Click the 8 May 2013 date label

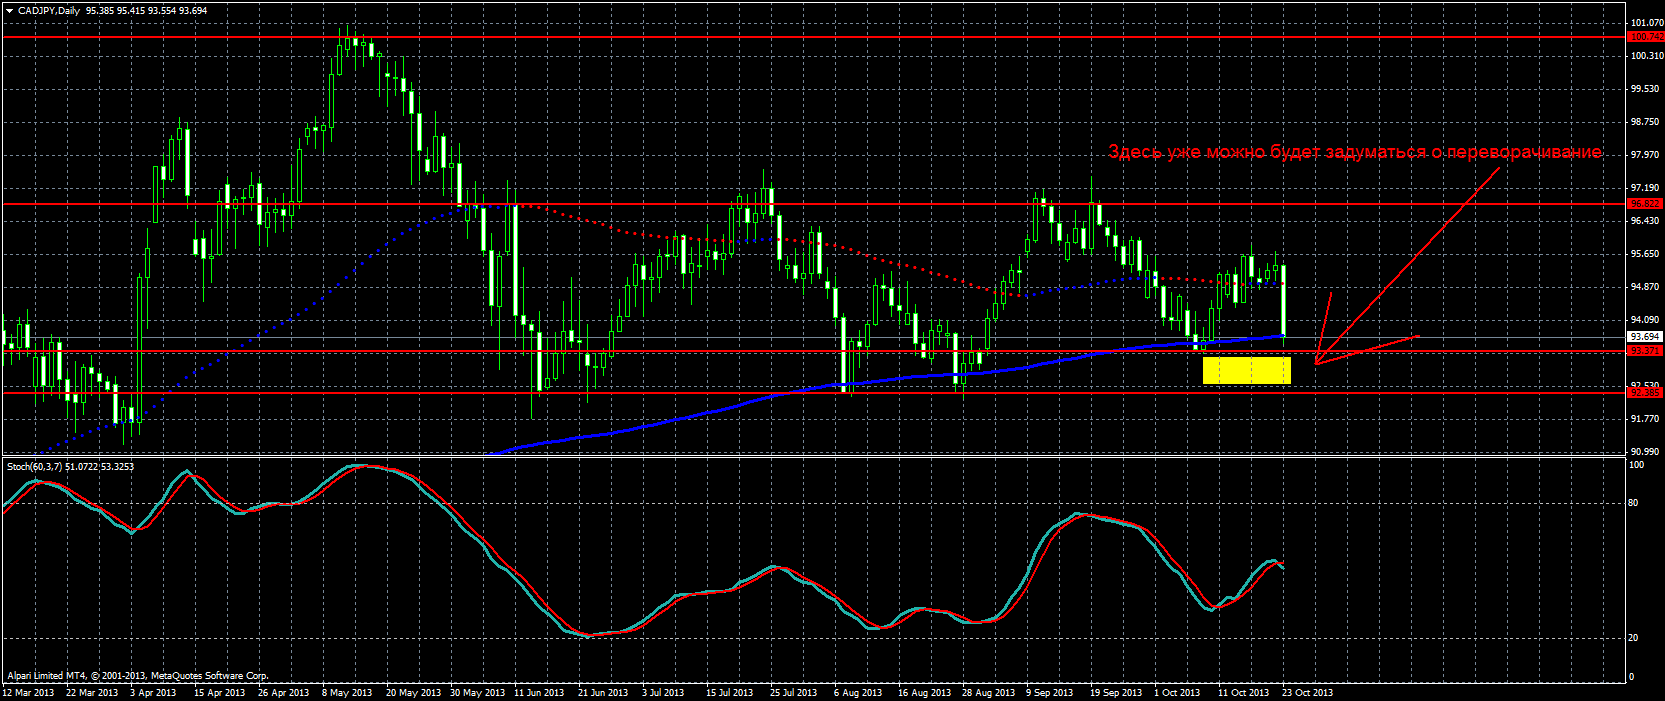[x=347, y=693]
